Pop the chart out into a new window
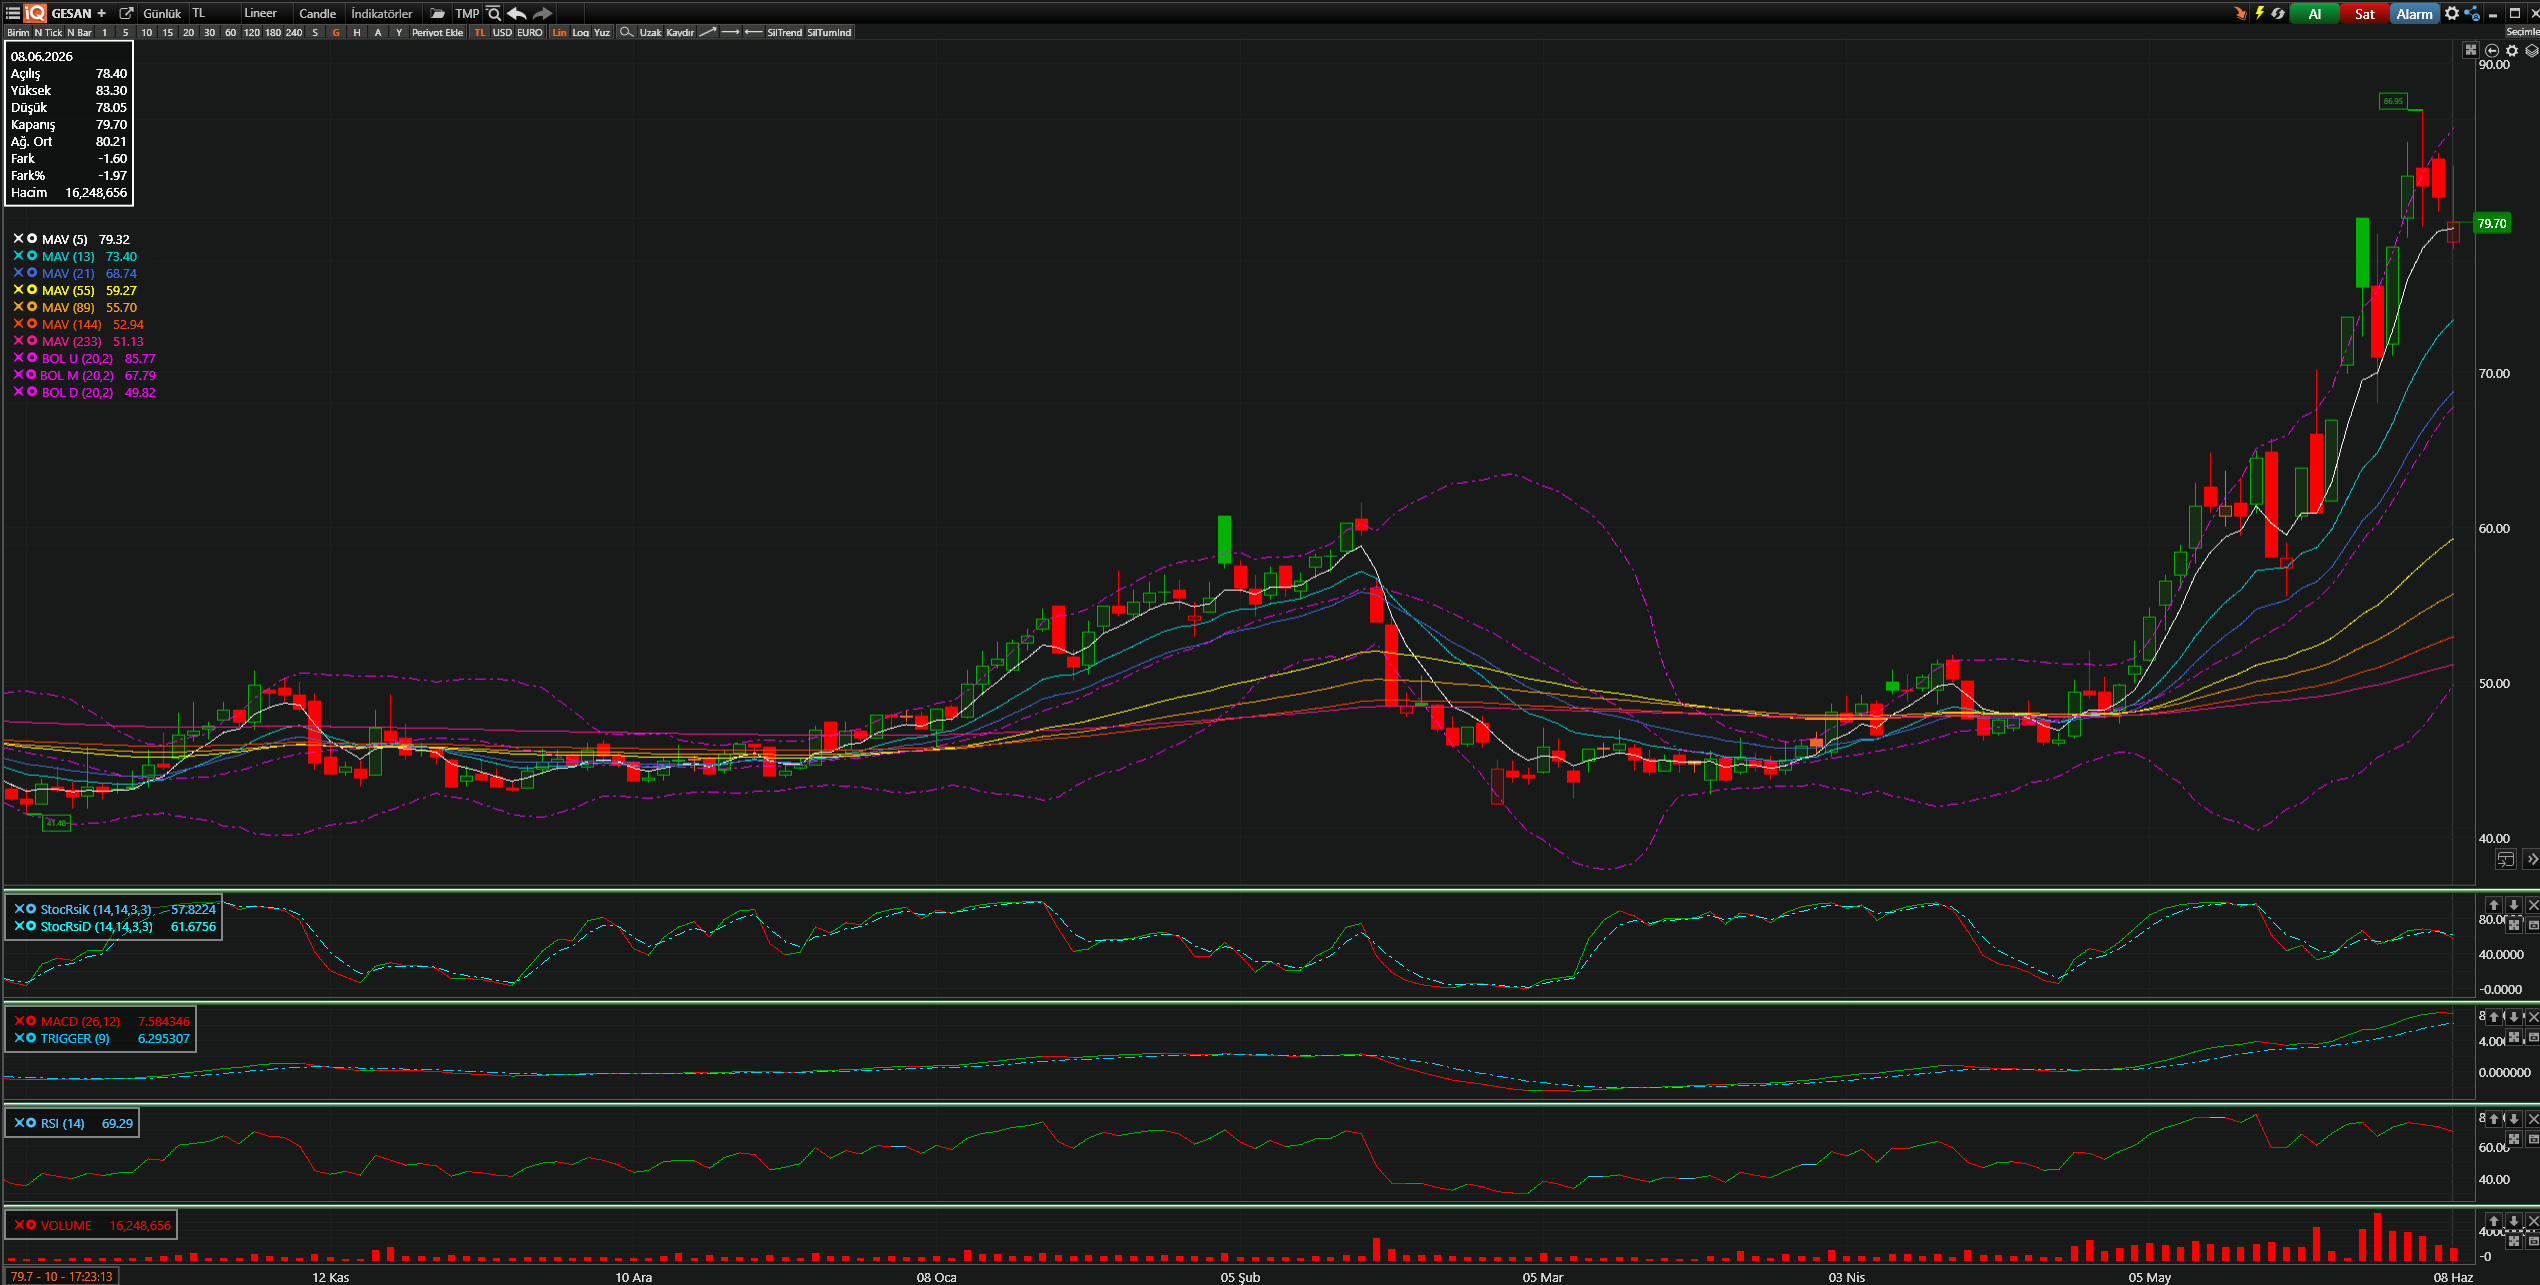2540x1285 pixels. click(126, 13)
